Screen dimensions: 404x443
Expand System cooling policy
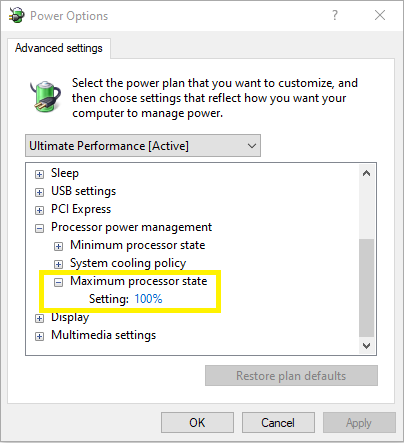tap(58, 264)
